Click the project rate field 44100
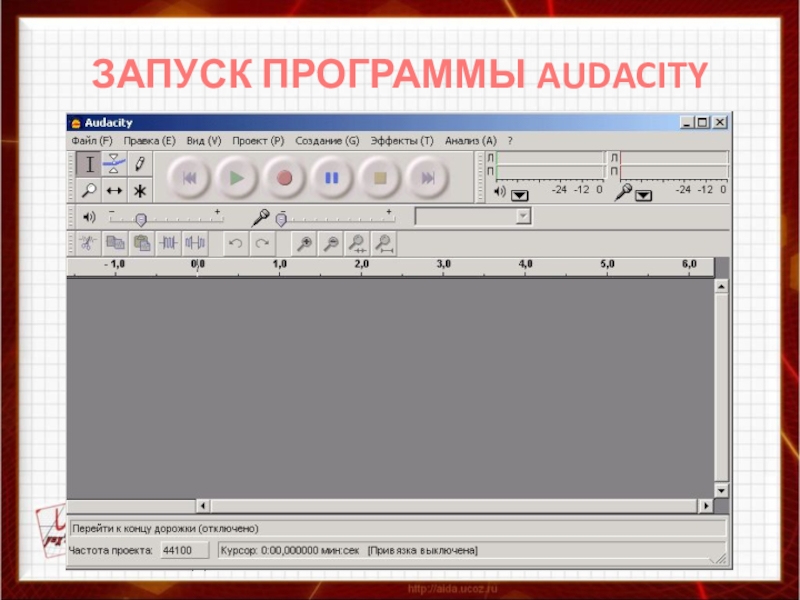 pos(185,550)
